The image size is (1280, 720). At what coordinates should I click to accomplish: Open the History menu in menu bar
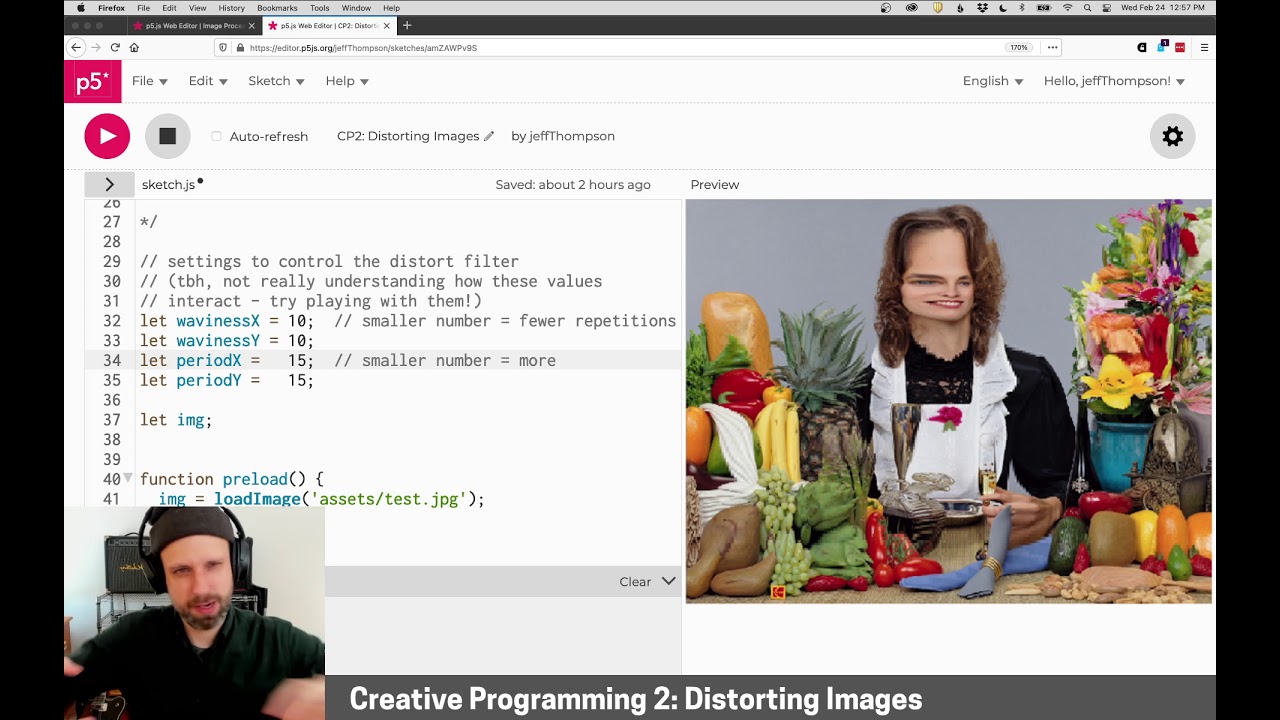[231, 8]
